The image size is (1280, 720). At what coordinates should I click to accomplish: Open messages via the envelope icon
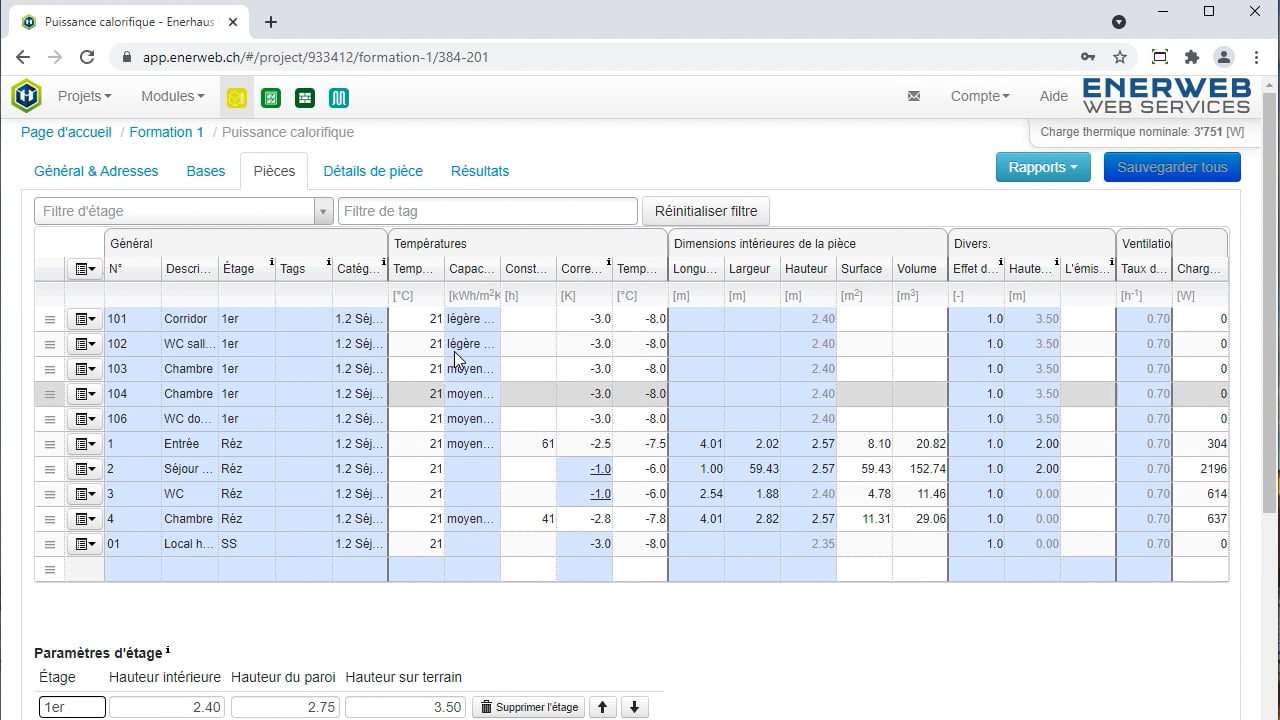(x=913, y=96)
